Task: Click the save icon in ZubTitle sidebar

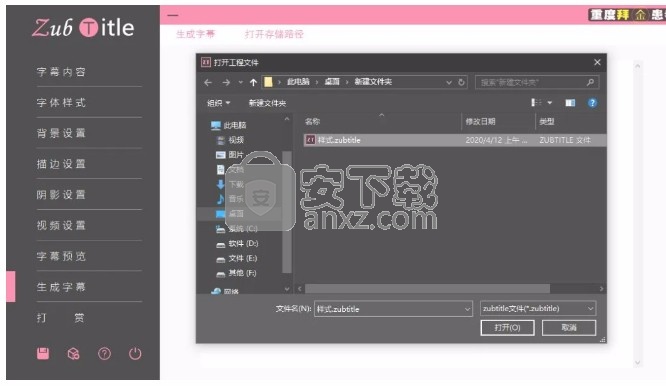Action: tap(43, 353)
